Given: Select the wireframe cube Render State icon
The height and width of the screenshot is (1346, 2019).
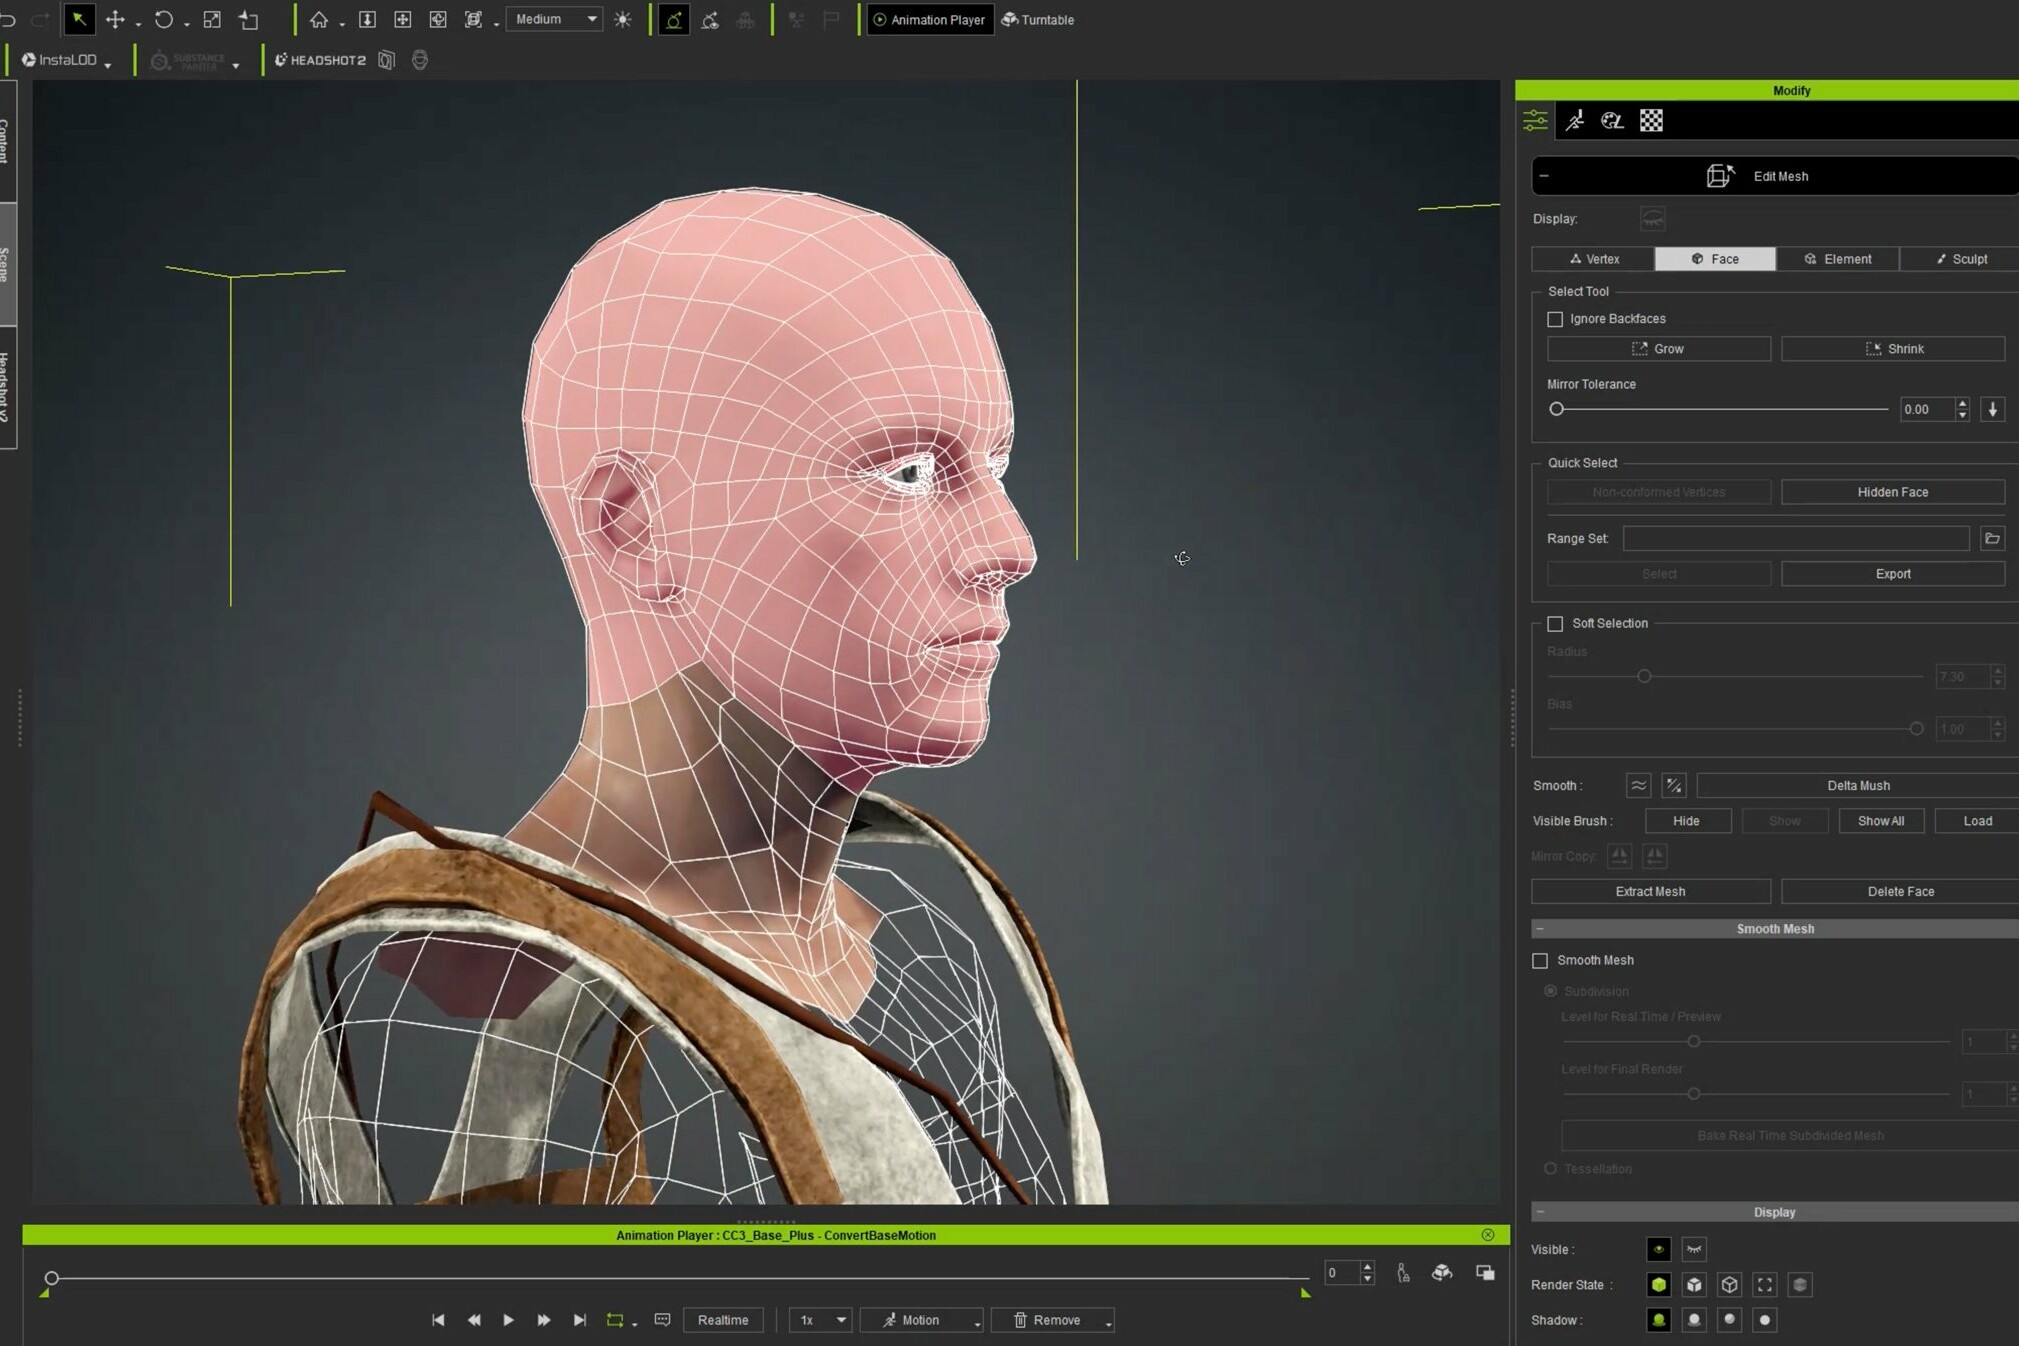Looking at the screenshot, I should pyautogui.click(x=1730, y=1285).
